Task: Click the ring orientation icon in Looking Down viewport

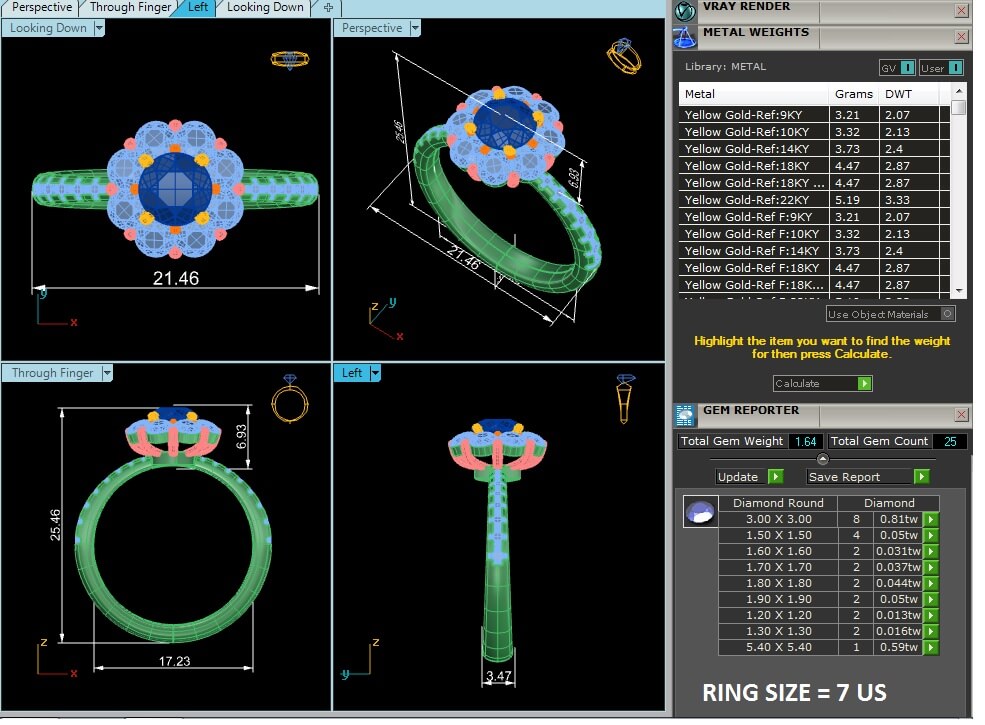Action: [289, 59]
